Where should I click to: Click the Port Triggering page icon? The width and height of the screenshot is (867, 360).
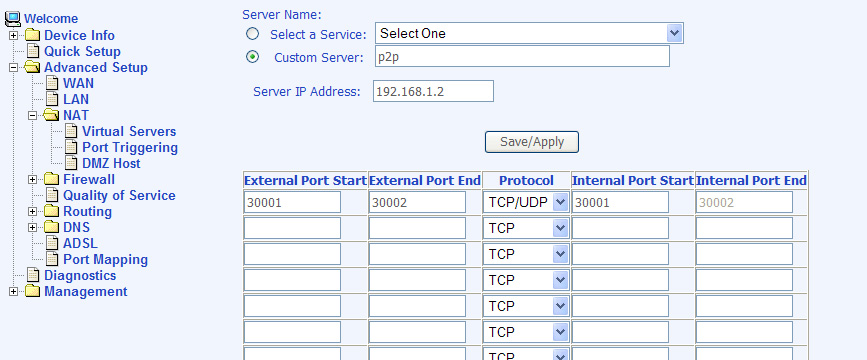71,148
